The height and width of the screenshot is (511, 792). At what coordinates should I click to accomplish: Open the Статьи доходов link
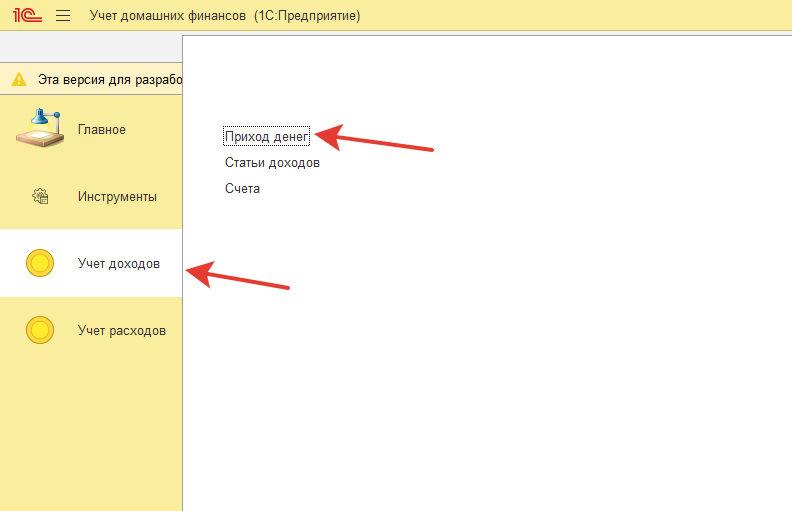tap(272, 163)
